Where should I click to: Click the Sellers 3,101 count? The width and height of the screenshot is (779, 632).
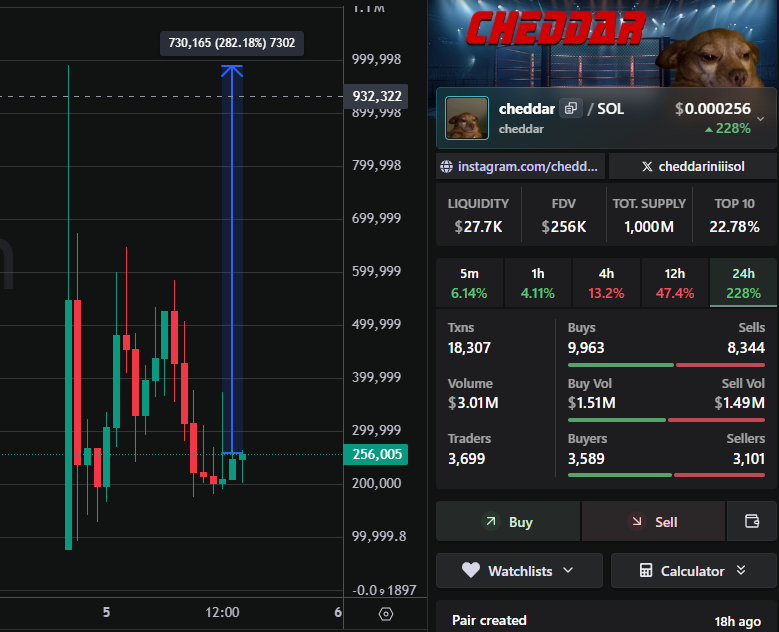tap(749, 459)
